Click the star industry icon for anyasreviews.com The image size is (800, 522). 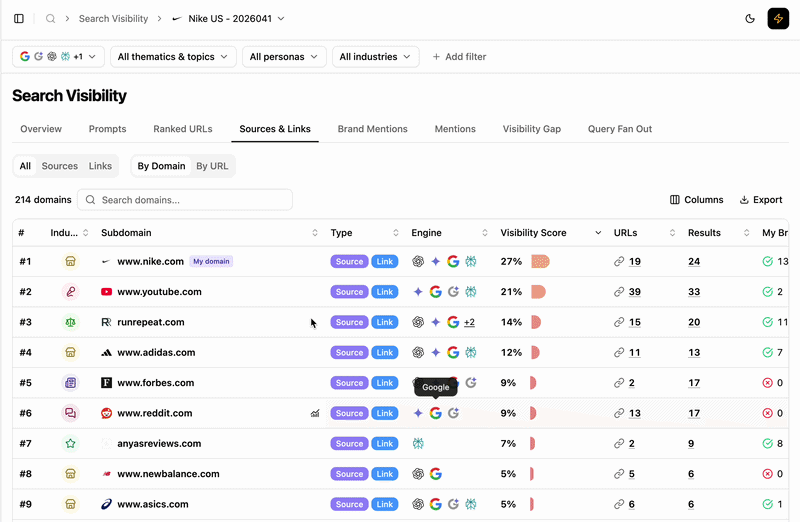pos(70,443)
